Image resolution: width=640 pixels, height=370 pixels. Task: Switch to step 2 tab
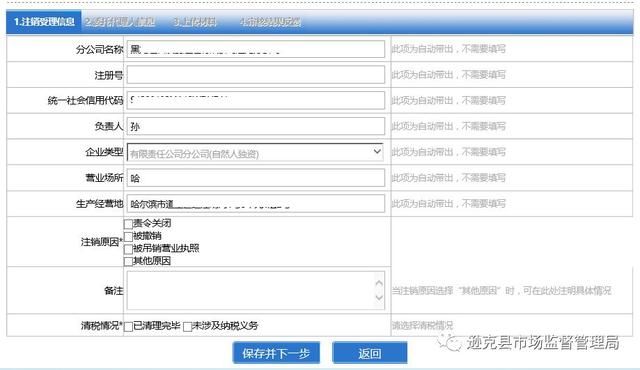point(120,22)
